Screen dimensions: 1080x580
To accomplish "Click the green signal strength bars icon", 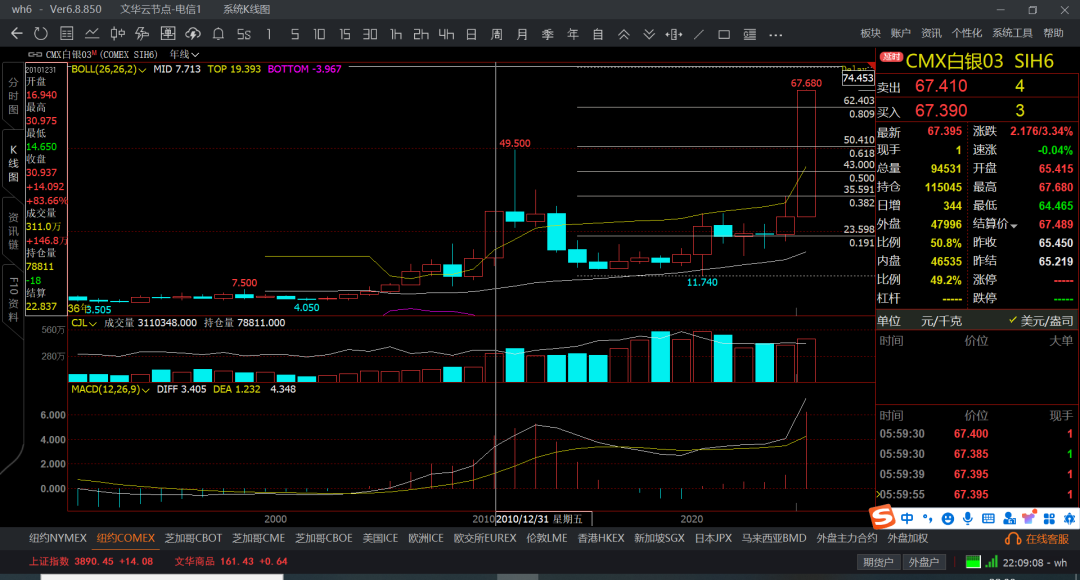I will [991, 562].
